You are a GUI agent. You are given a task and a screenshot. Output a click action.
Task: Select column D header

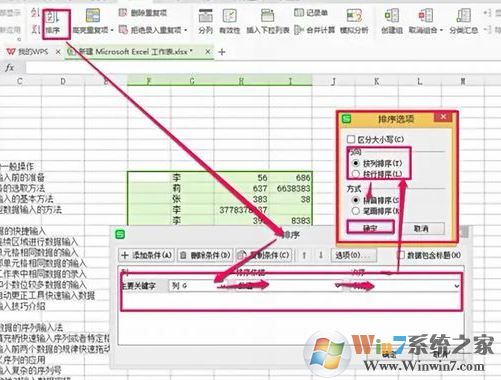click(63, 81)
